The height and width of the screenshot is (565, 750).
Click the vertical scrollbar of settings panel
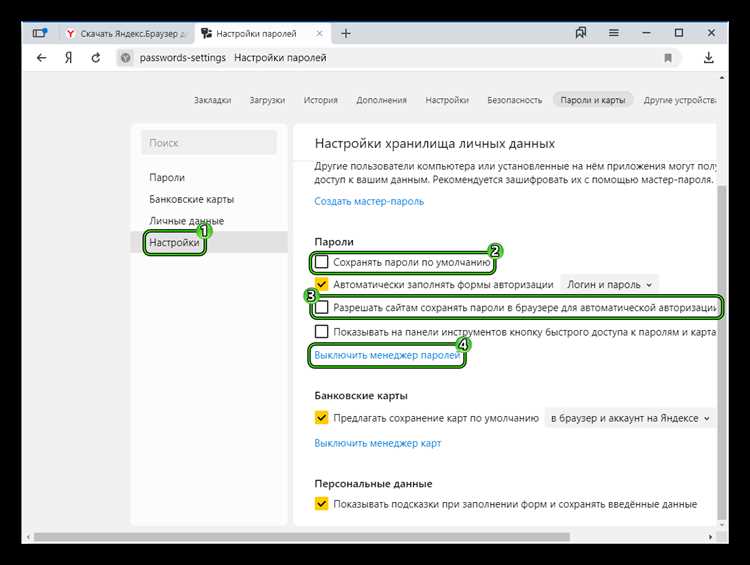pos(722,352)
